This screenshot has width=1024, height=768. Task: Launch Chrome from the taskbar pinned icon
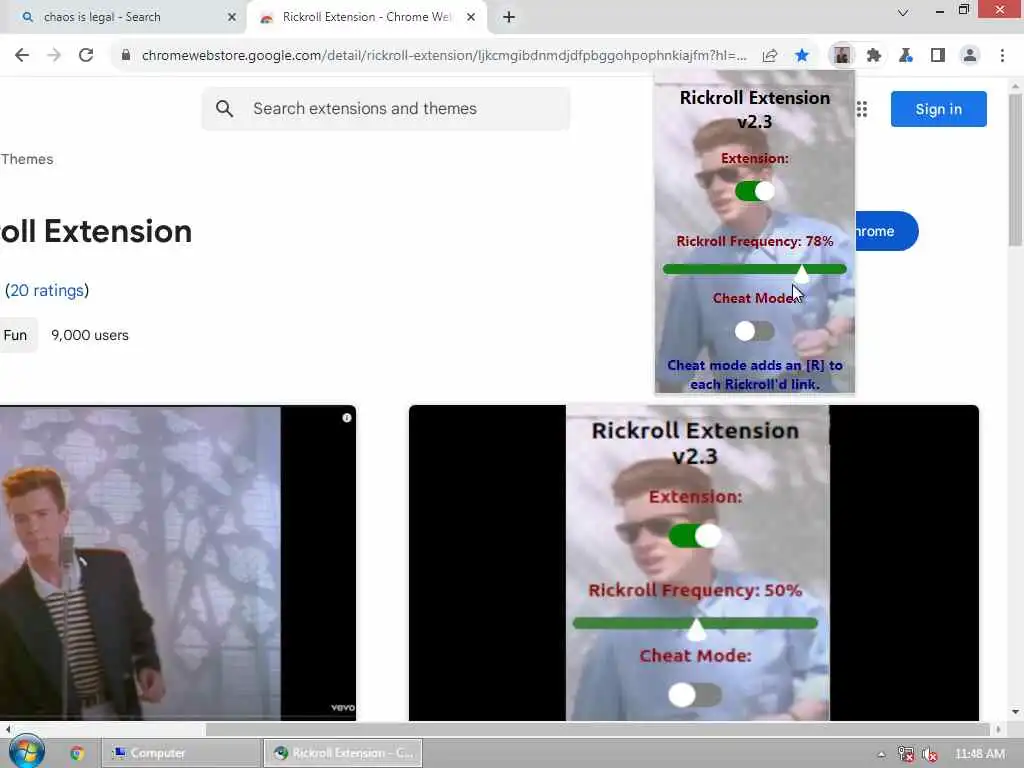click(x=77, y=753)
